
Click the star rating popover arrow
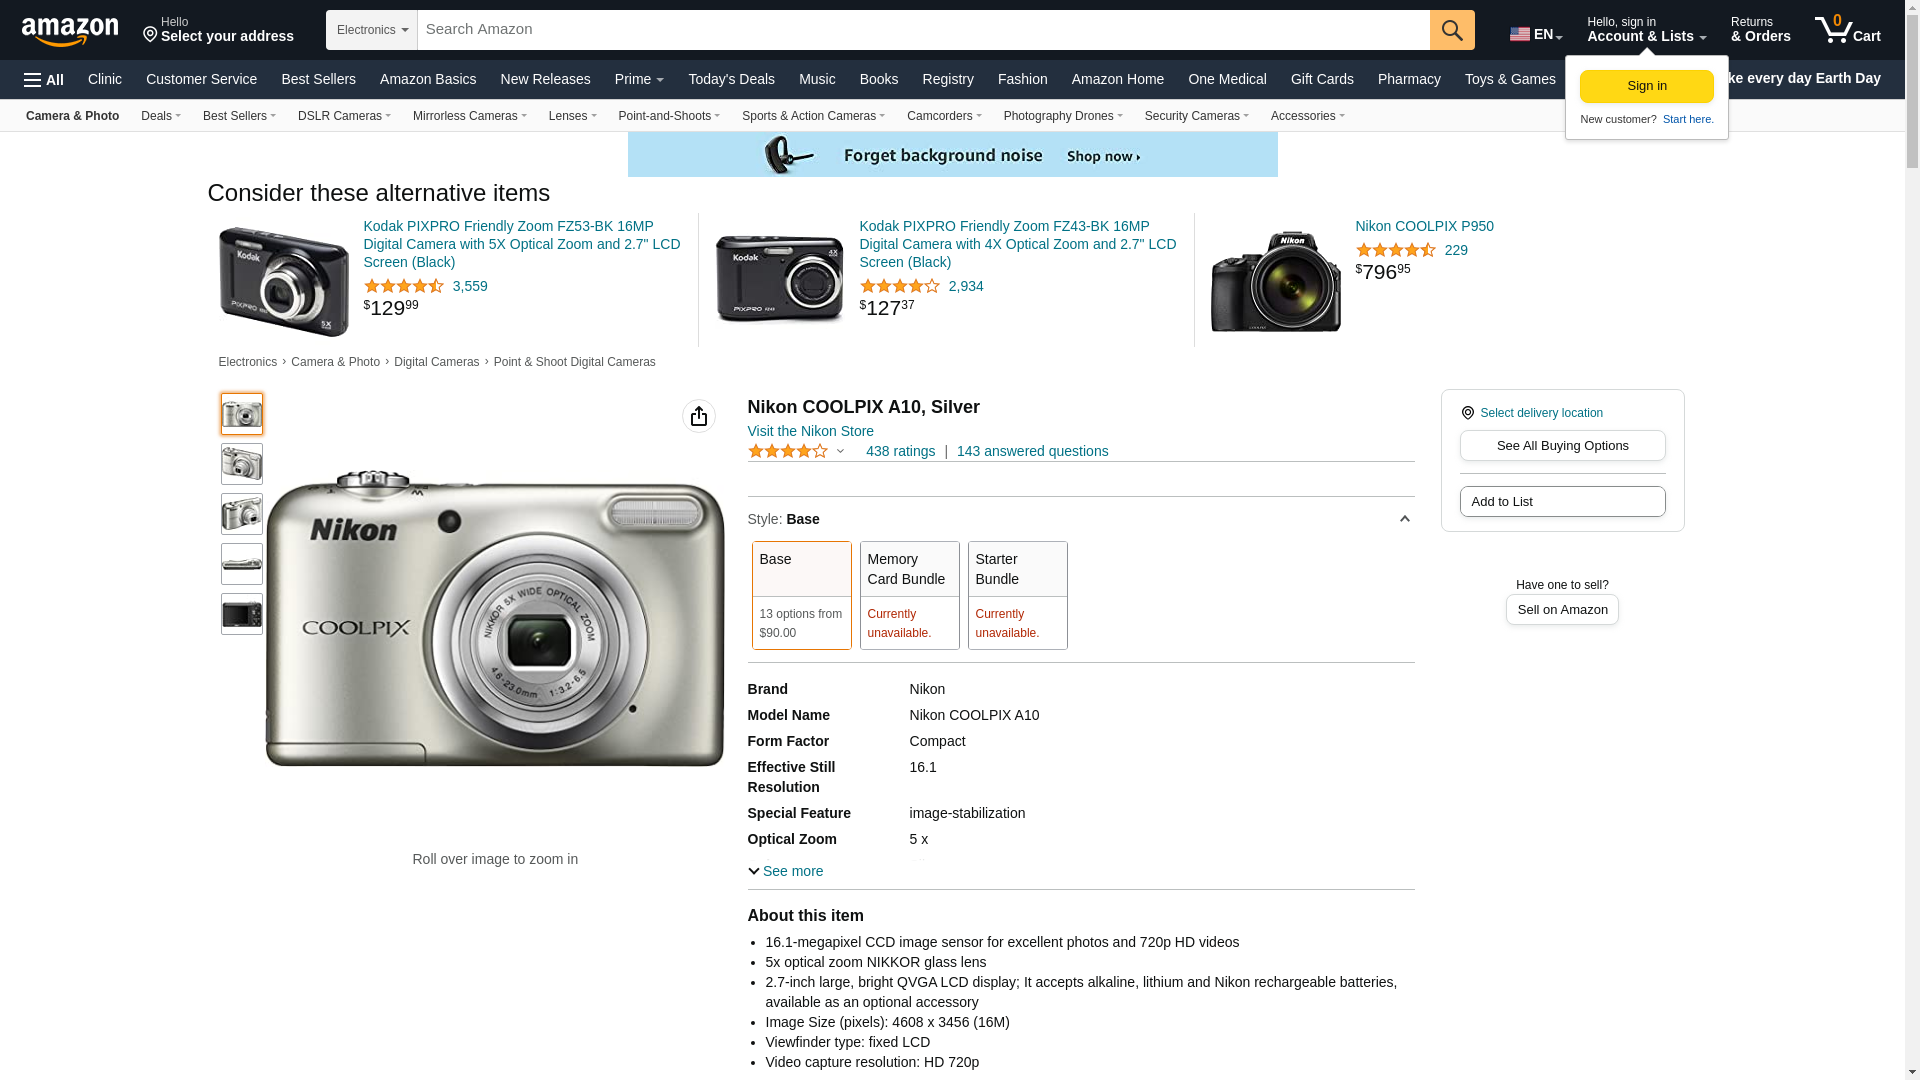pos(841,452)
